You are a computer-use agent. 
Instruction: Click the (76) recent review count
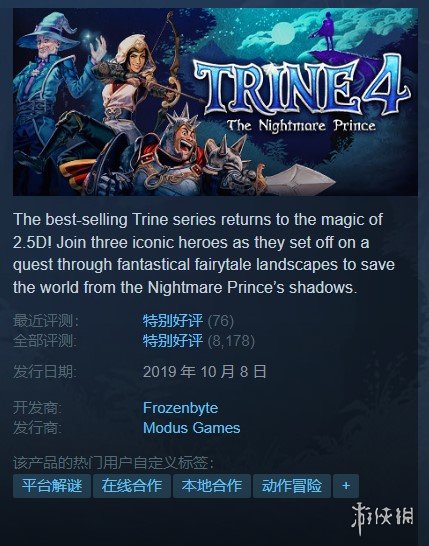(x=221, y=321)
